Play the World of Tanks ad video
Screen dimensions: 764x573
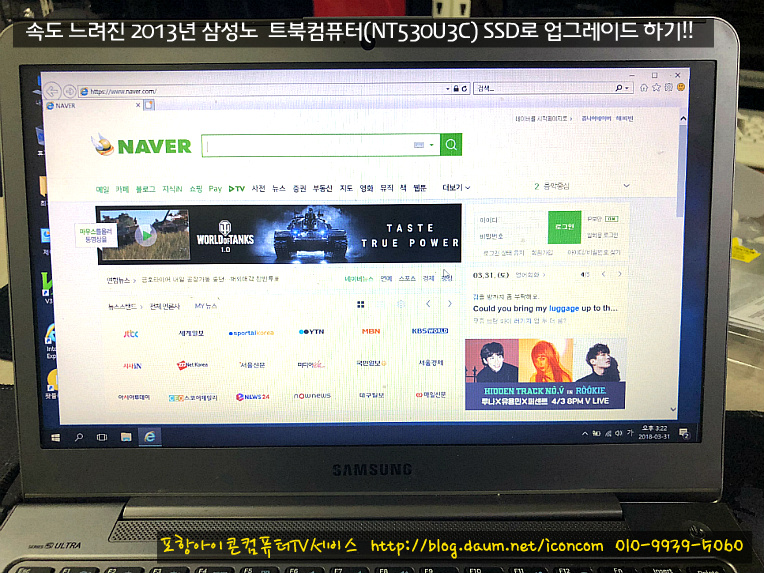tap(146, 235)
